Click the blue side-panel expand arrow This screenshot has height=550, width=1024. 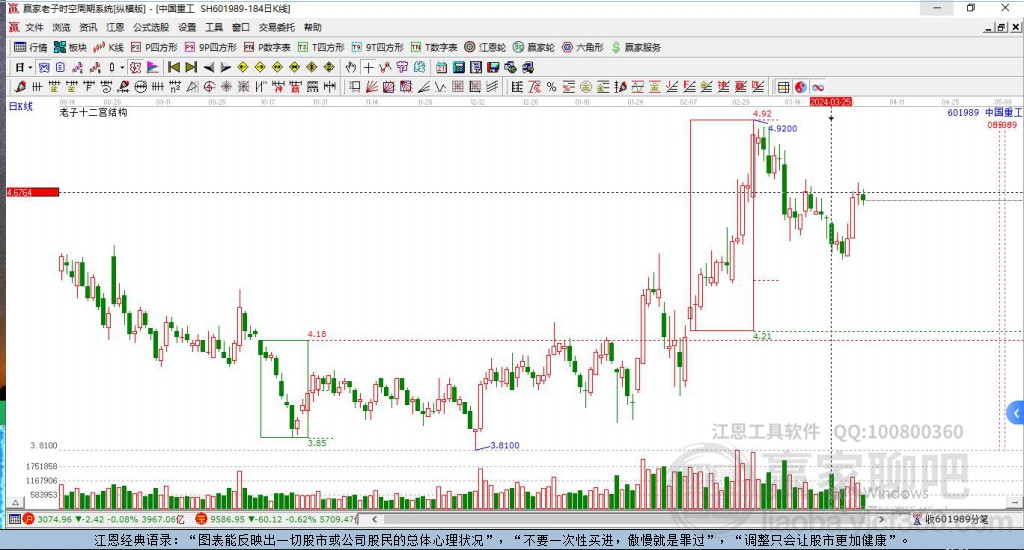coord(1016,413)
